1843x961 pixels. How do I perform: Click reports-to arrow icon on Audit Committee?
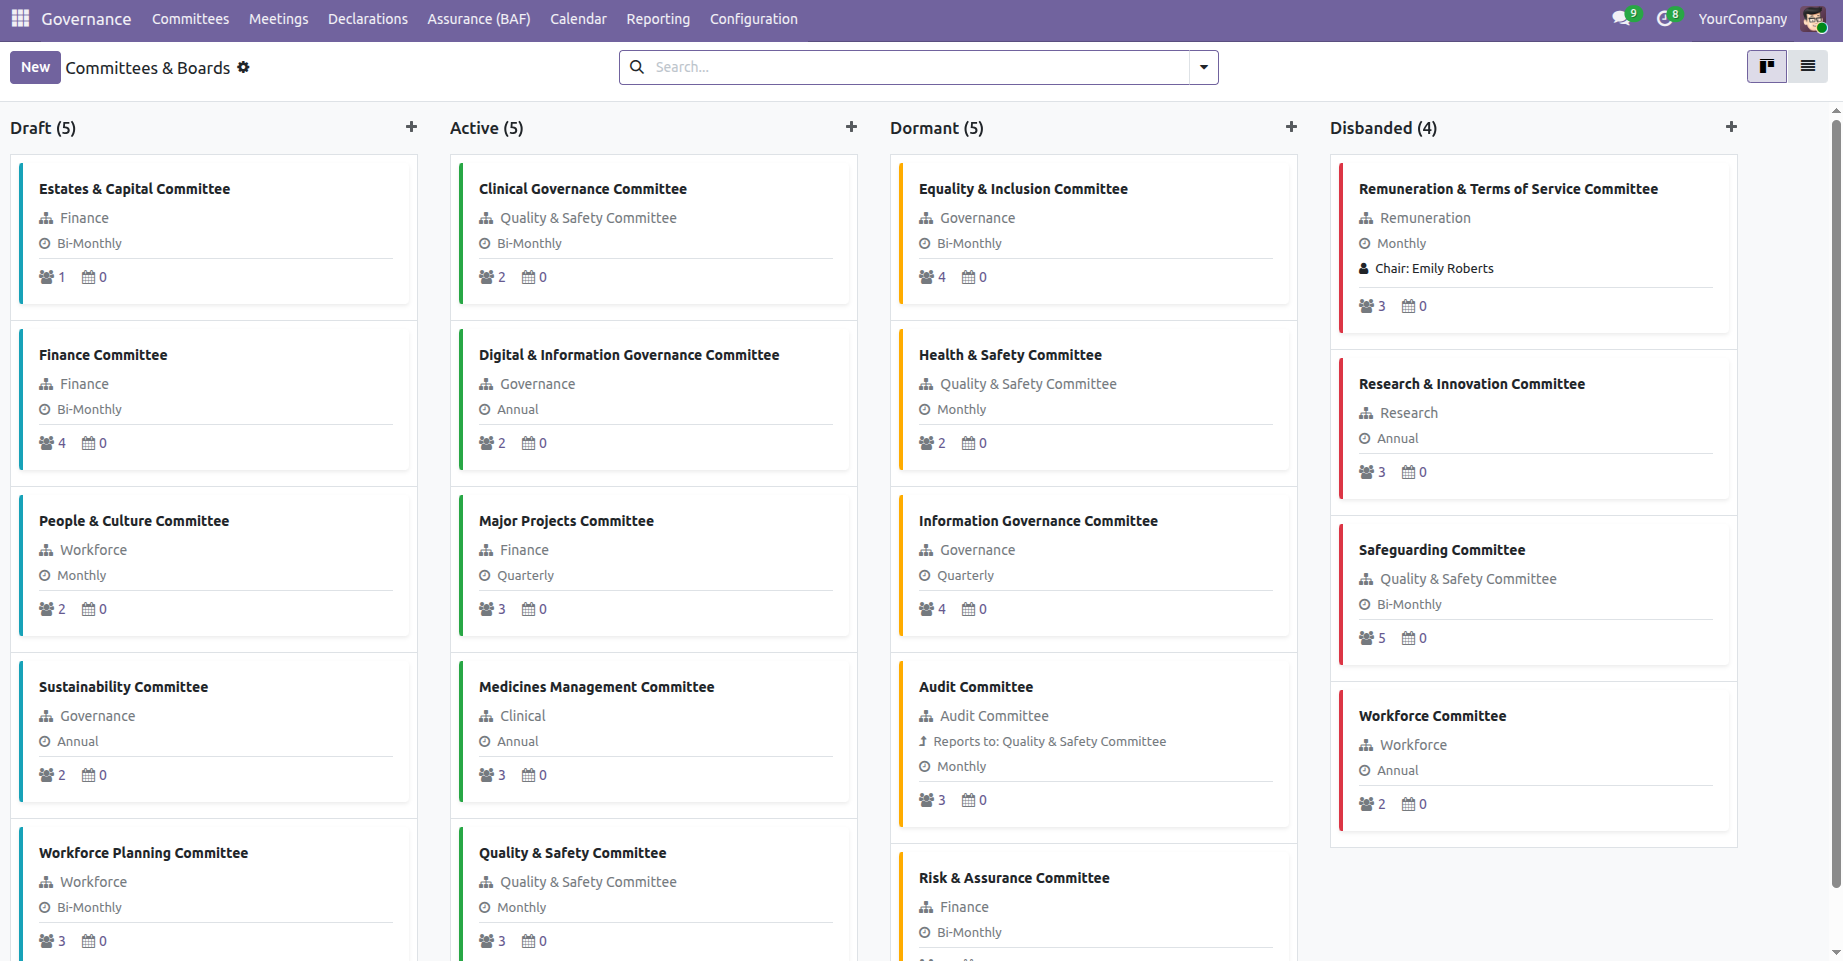pyautogui.click(x=923, y=741)
